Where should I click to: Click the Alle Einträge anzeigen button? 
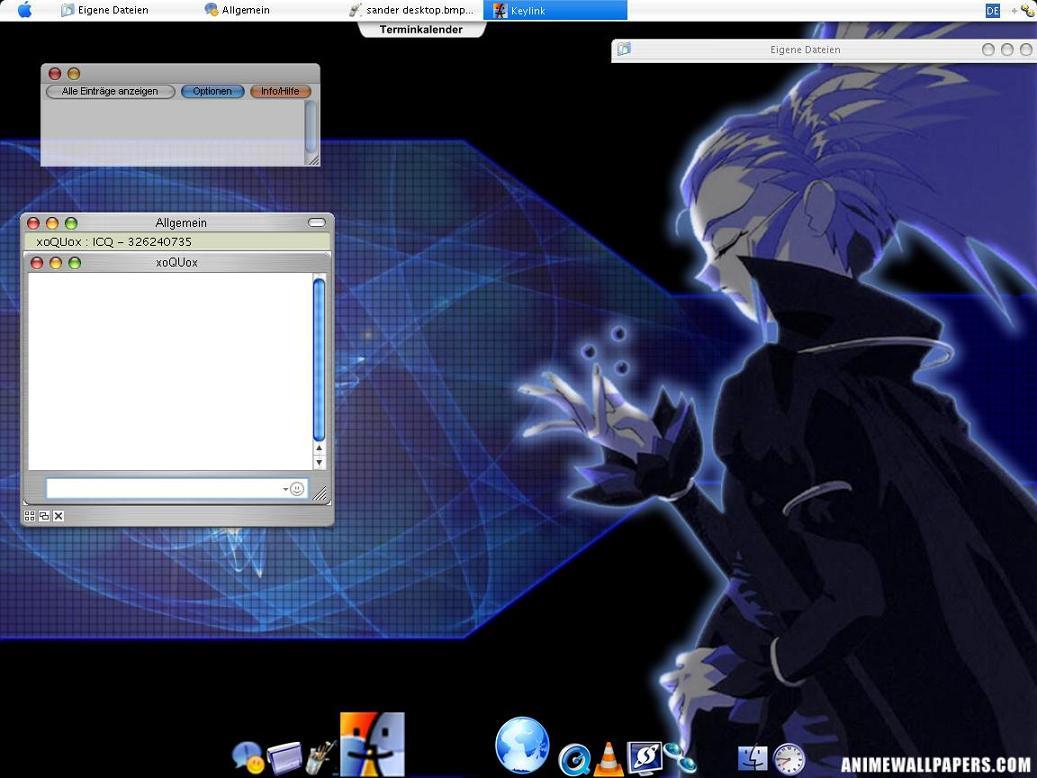(110, 91)
